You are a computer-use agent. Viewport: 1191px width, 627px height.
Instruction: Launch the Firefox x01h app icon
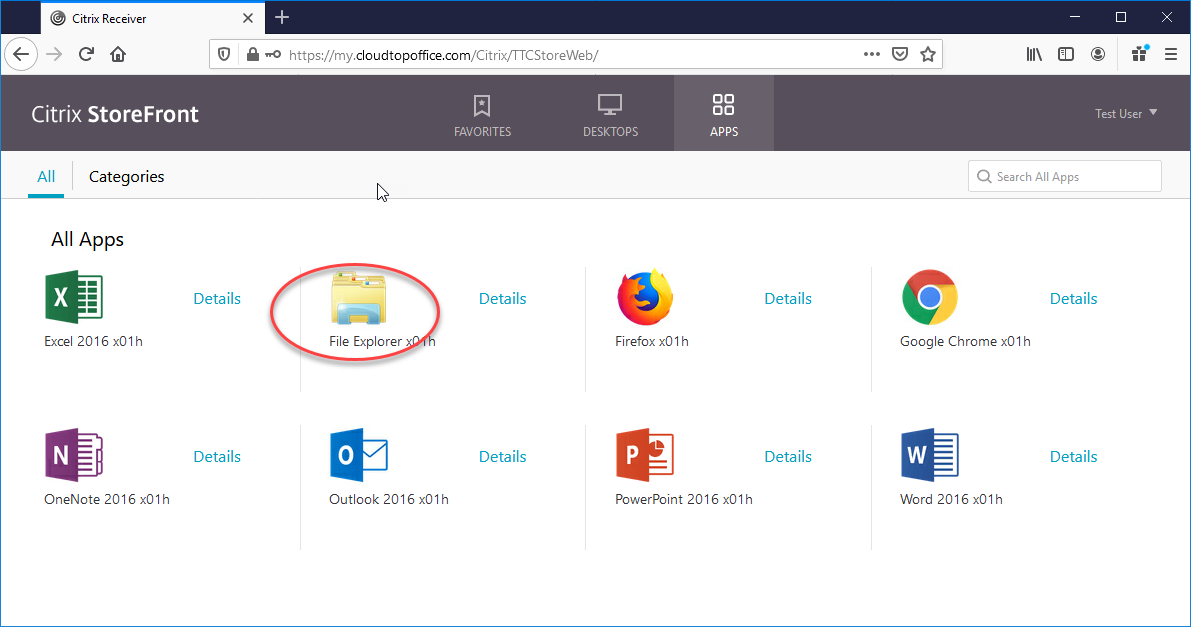(645, 297)
